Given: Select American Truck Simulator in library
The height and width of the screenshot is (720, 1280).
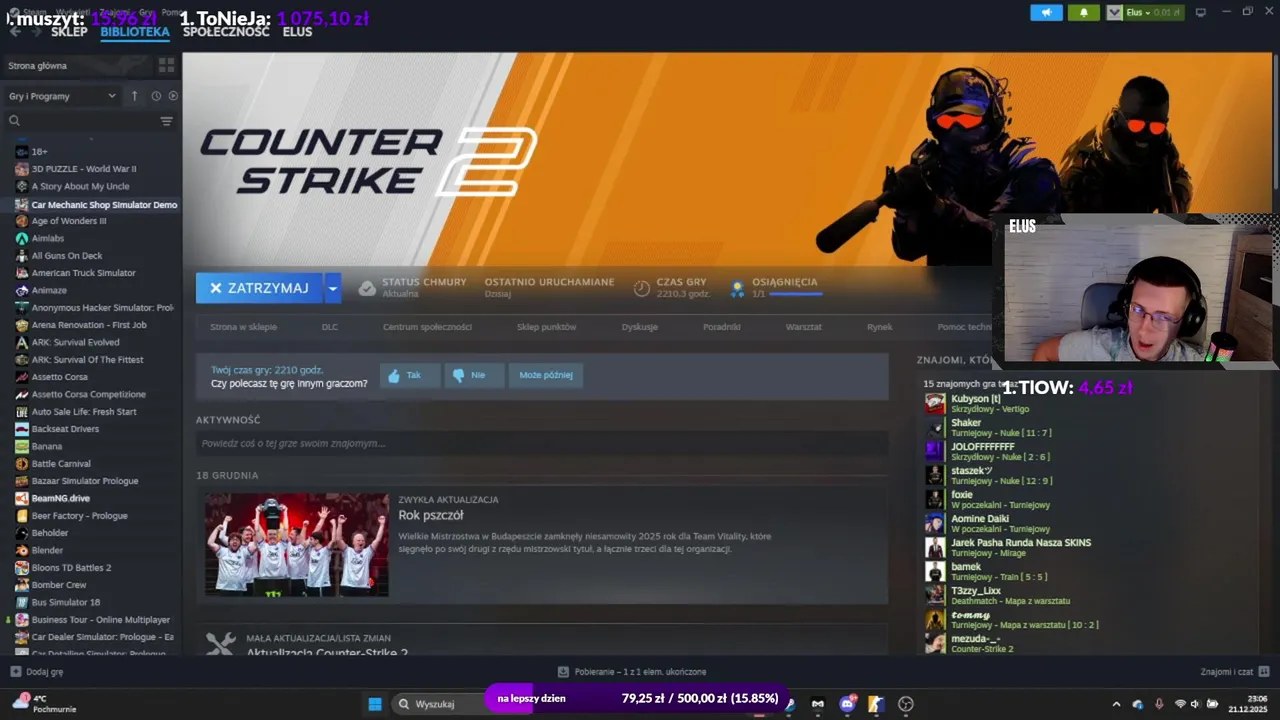Looking at the screenshot, I should (83, 273).
